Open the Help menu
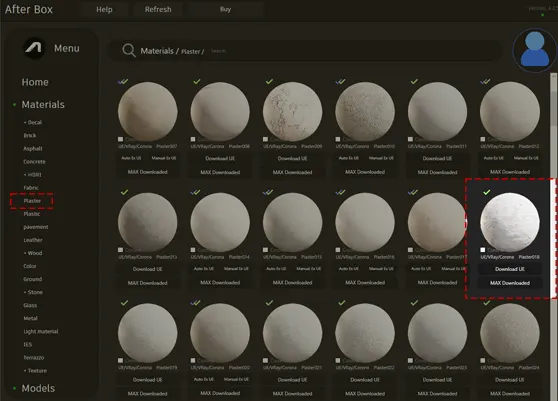 (x=104, y=10)
